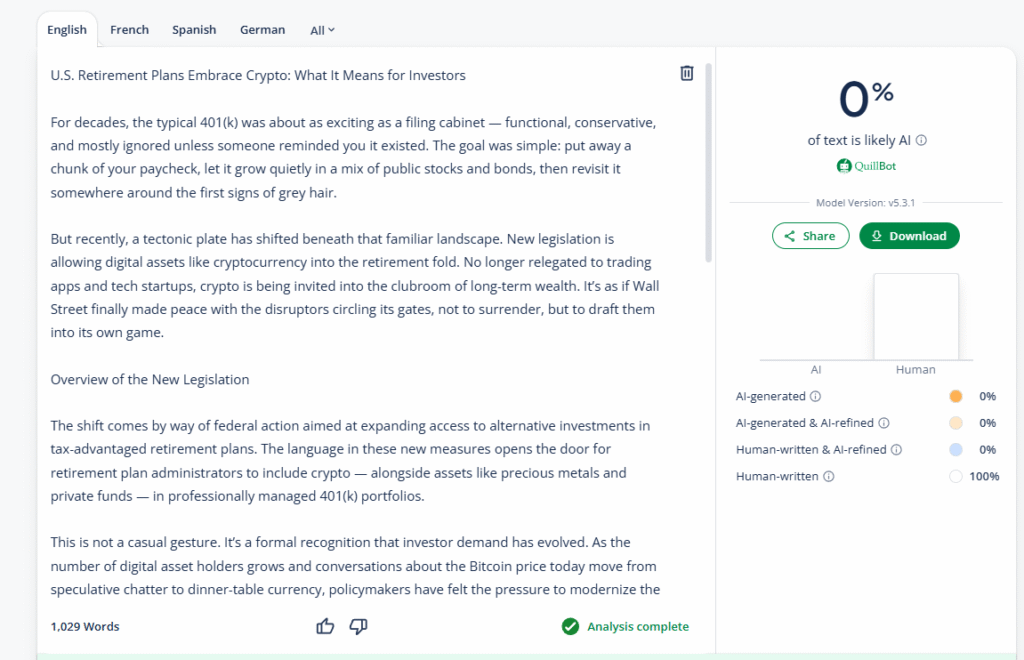The height and width of the screenshot is (660, 1024).
Task: Click the Human bar in the chart
Action: pos(916,317)
